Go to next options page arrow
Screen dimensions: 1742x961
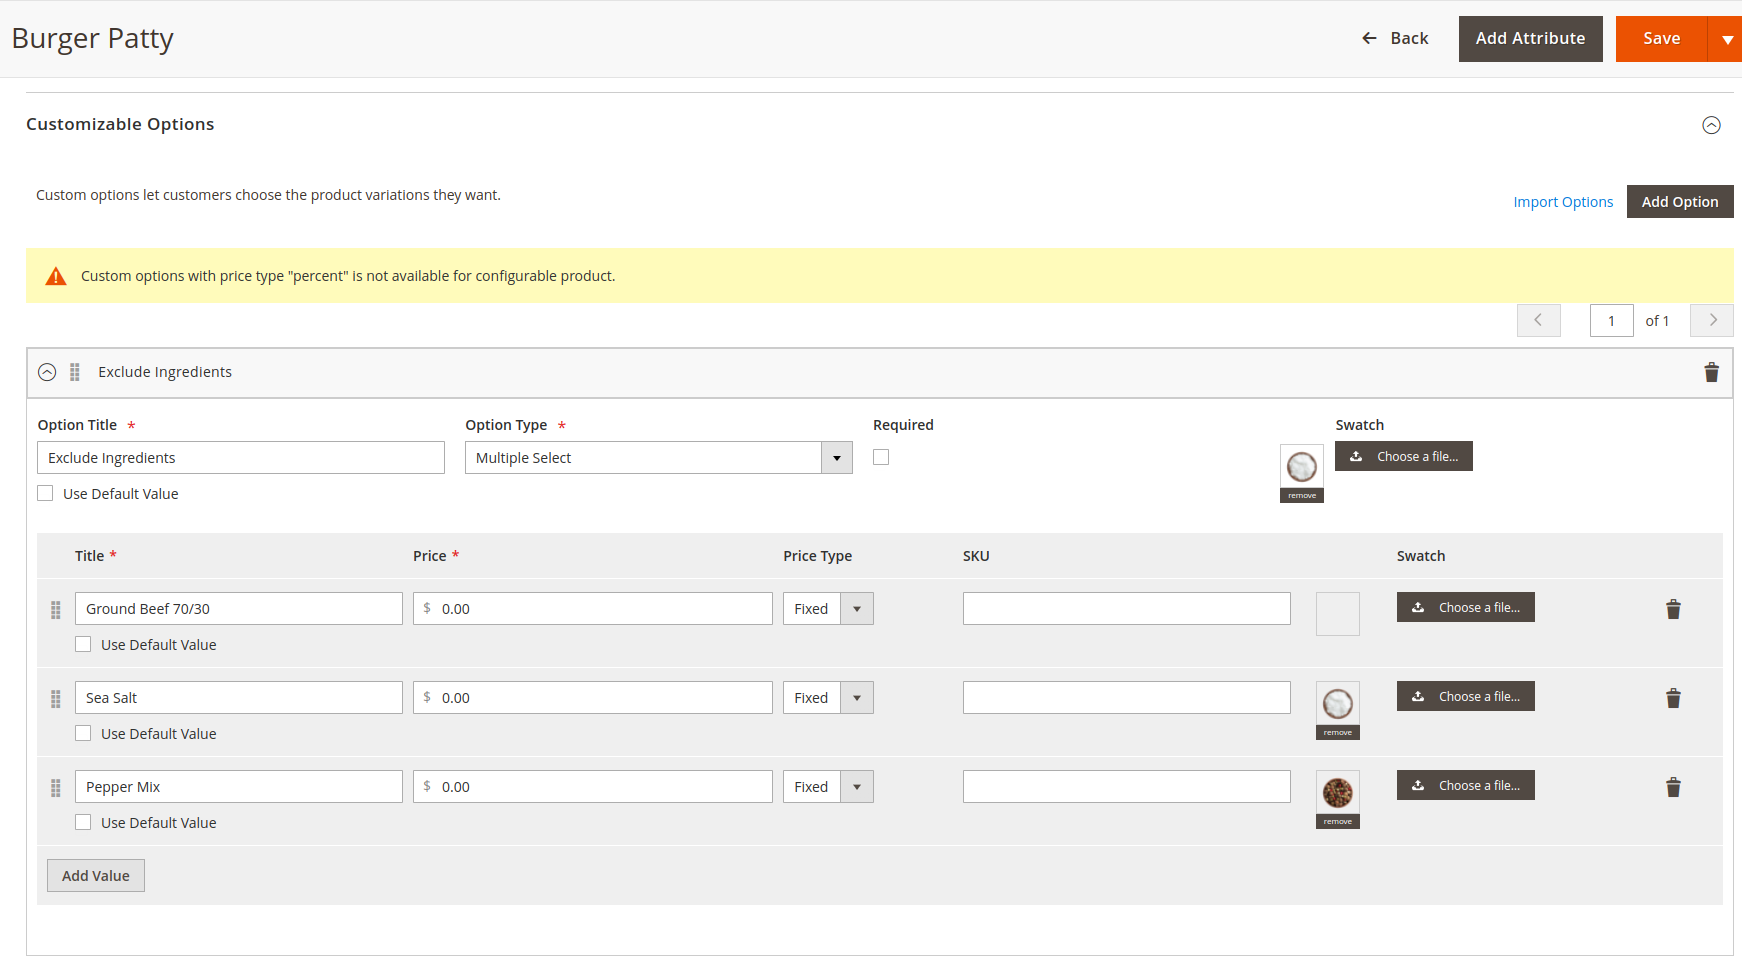(x=1712, y=320)
